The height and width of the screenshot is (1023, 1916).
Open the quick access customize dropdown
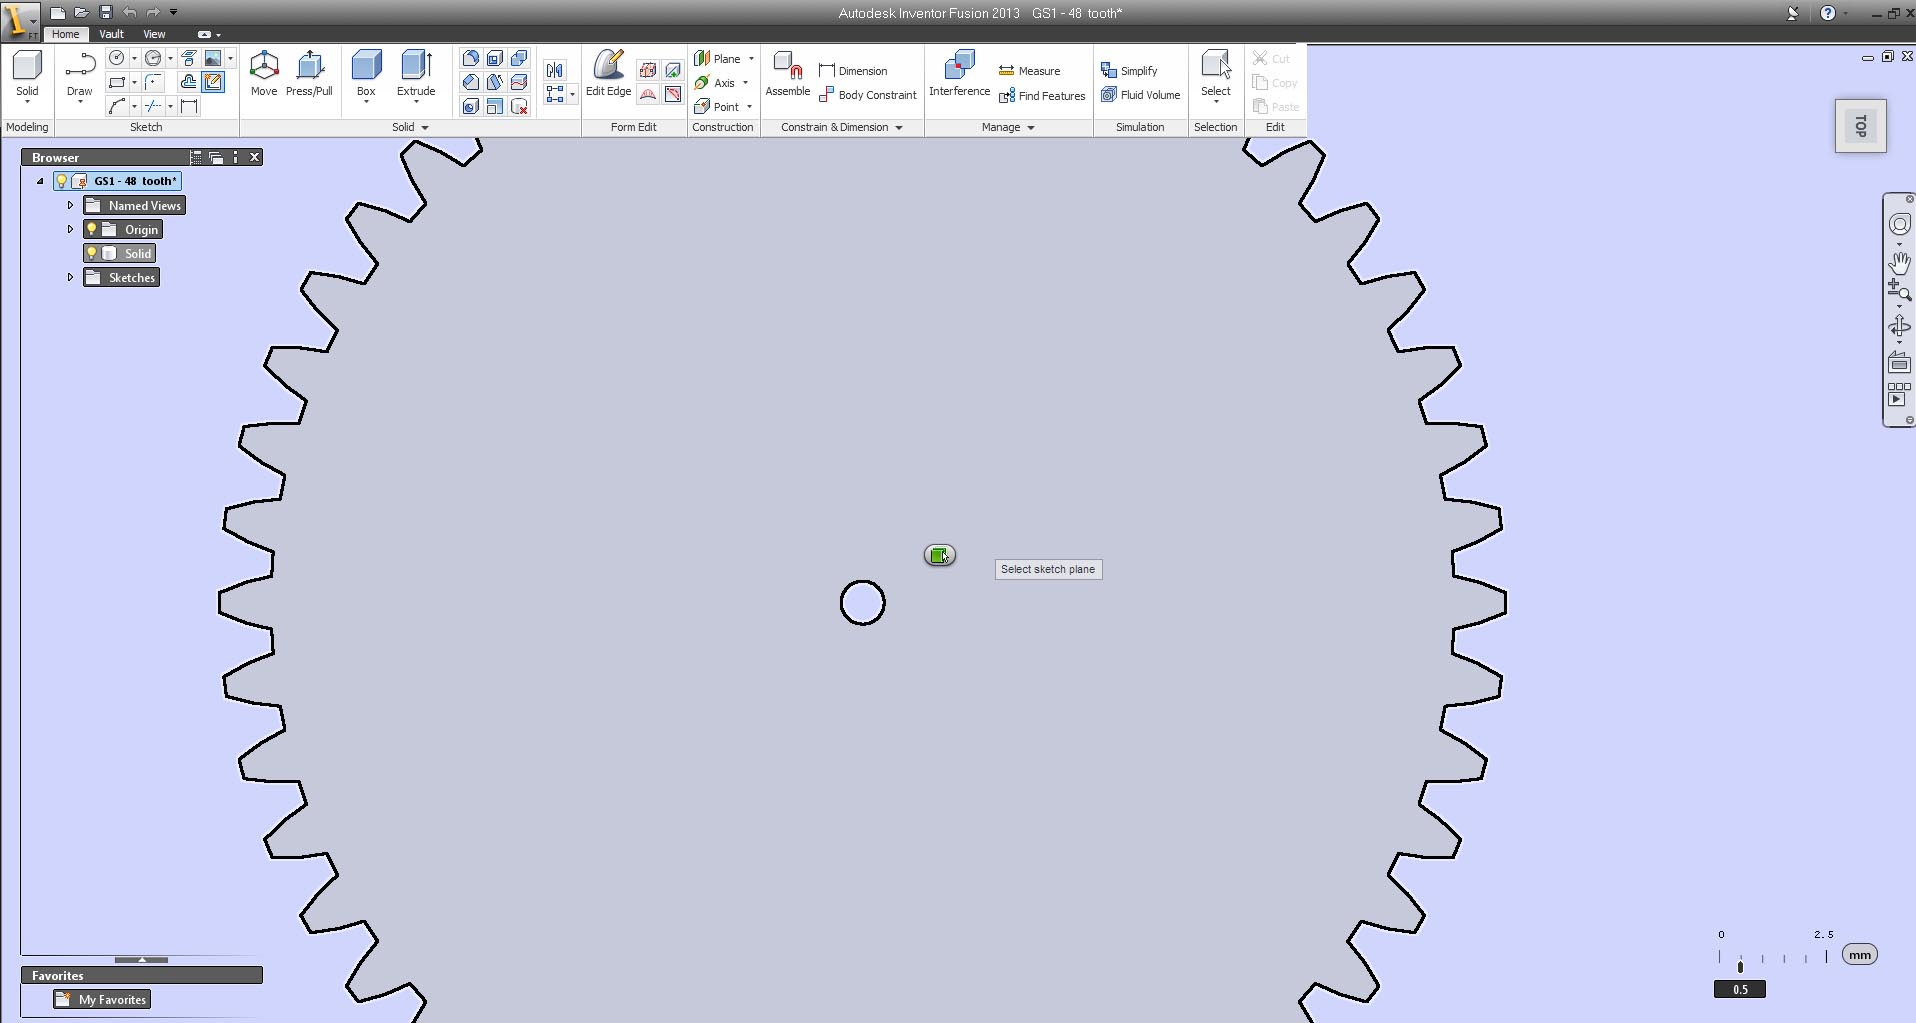[173, 13]
